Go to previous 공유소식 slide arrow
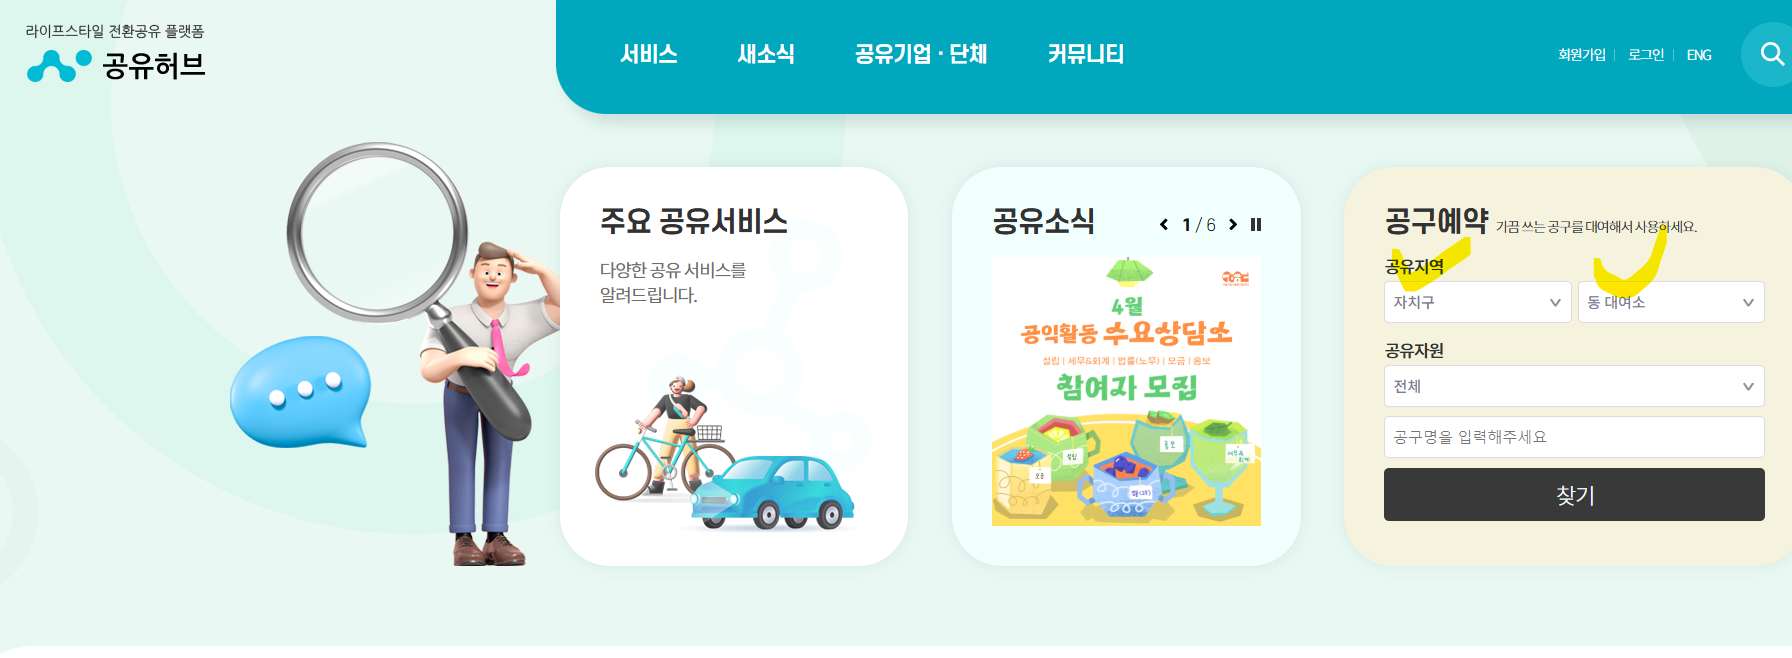This screenshot has width=1792, height=658. point(1164,225)
